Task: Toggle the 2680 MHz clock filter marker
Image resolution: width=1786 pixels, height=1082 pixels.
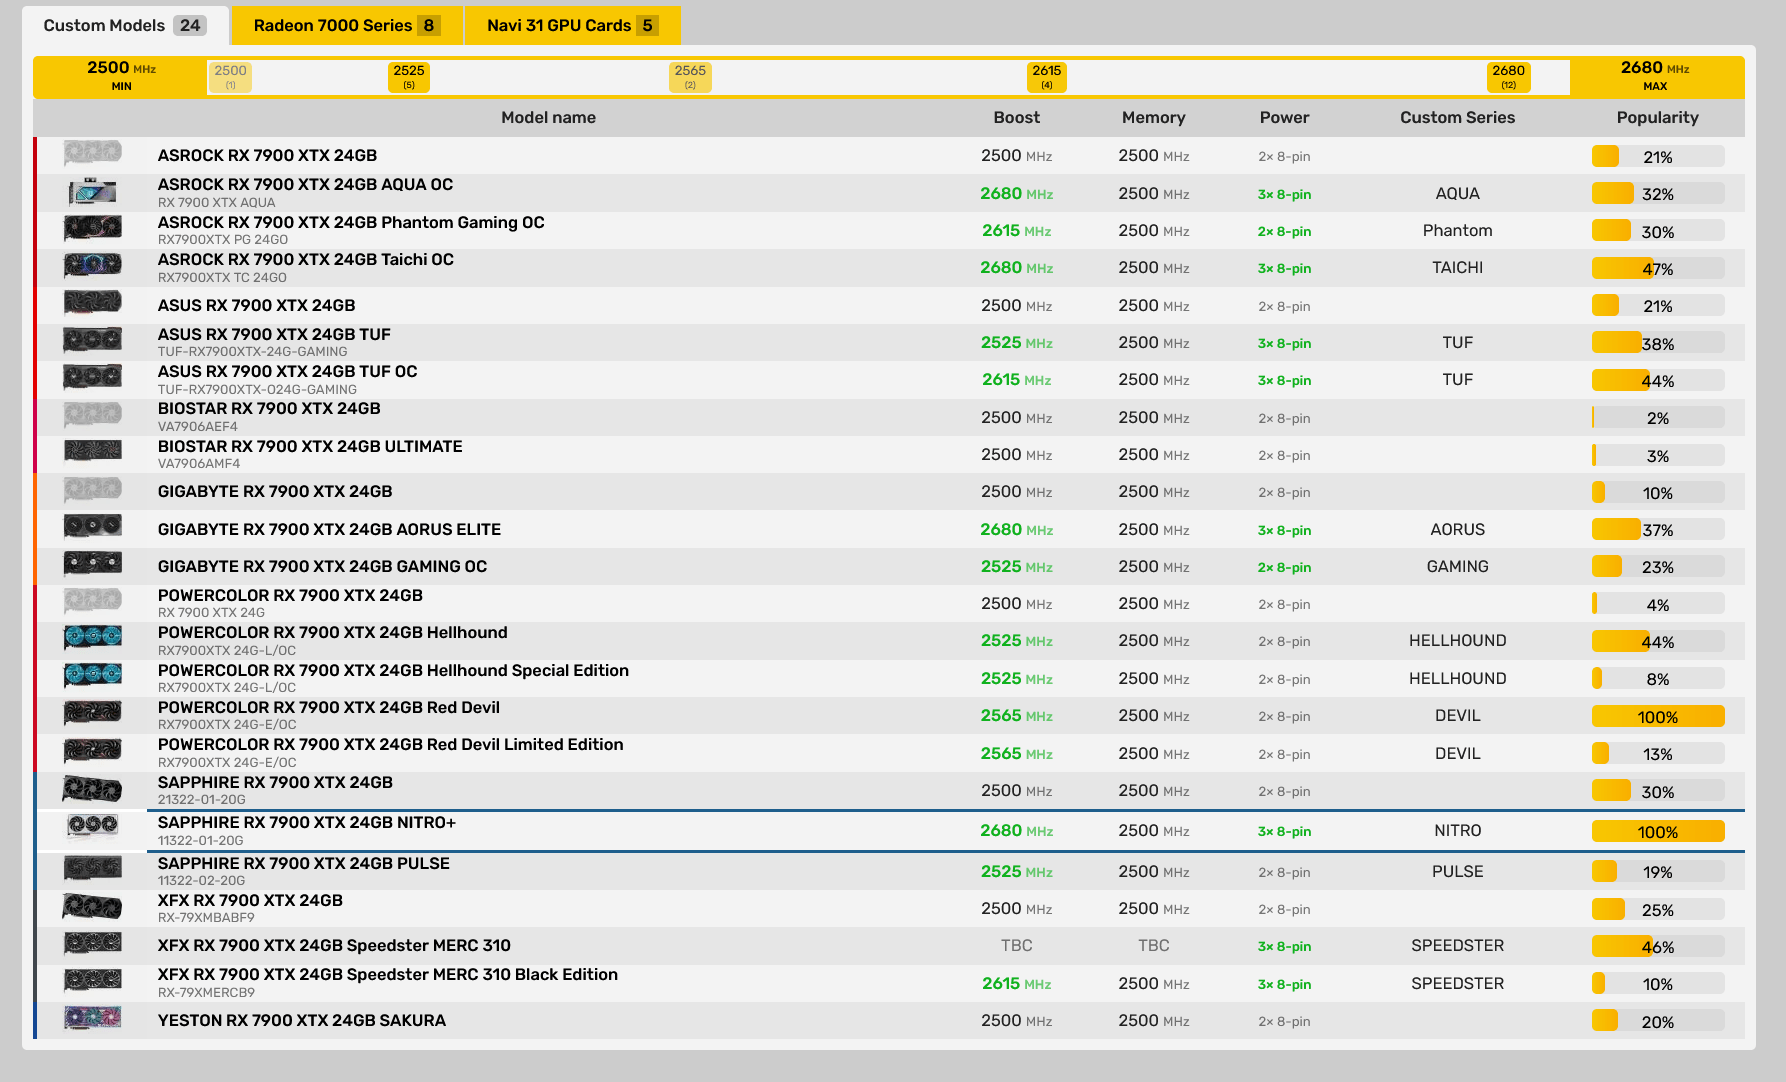Action: pos(1508,76)
